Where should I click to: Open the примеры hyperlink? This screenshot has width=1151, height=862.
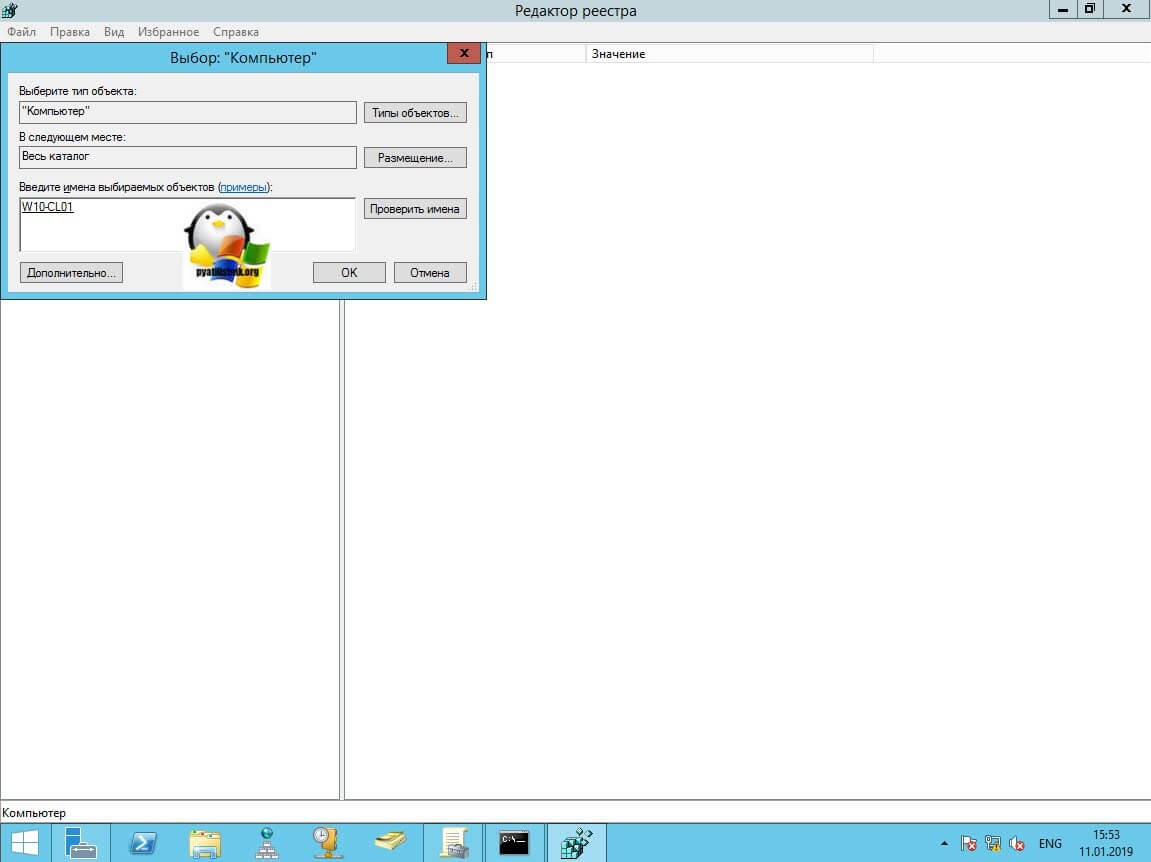click(x=244, y=187)
